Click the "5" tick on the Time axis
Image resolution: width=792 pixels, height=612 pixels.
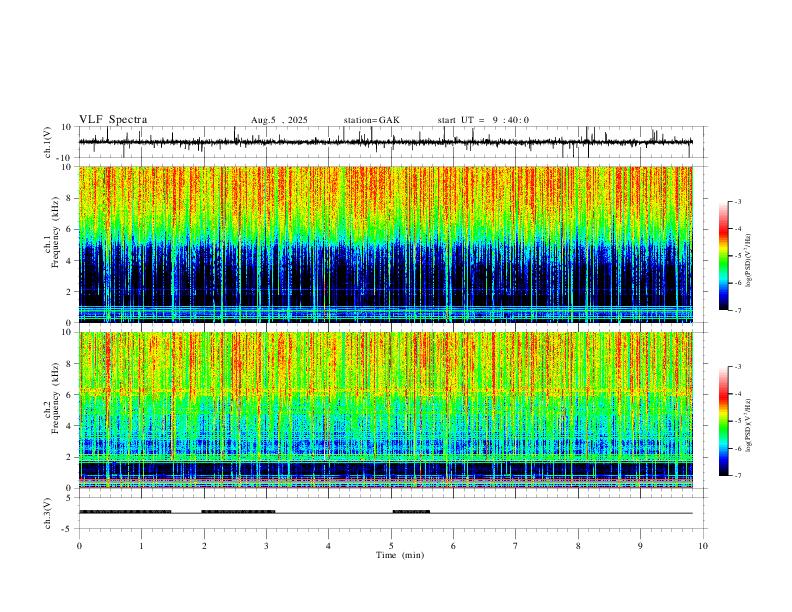[391, 546]
